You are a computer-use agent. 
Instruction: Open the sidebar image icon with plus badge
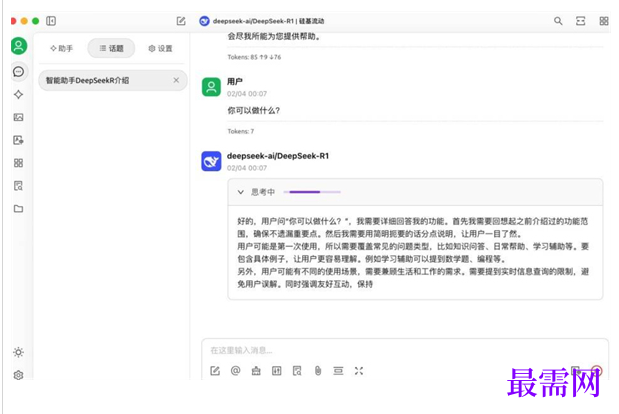click(19, 140)
